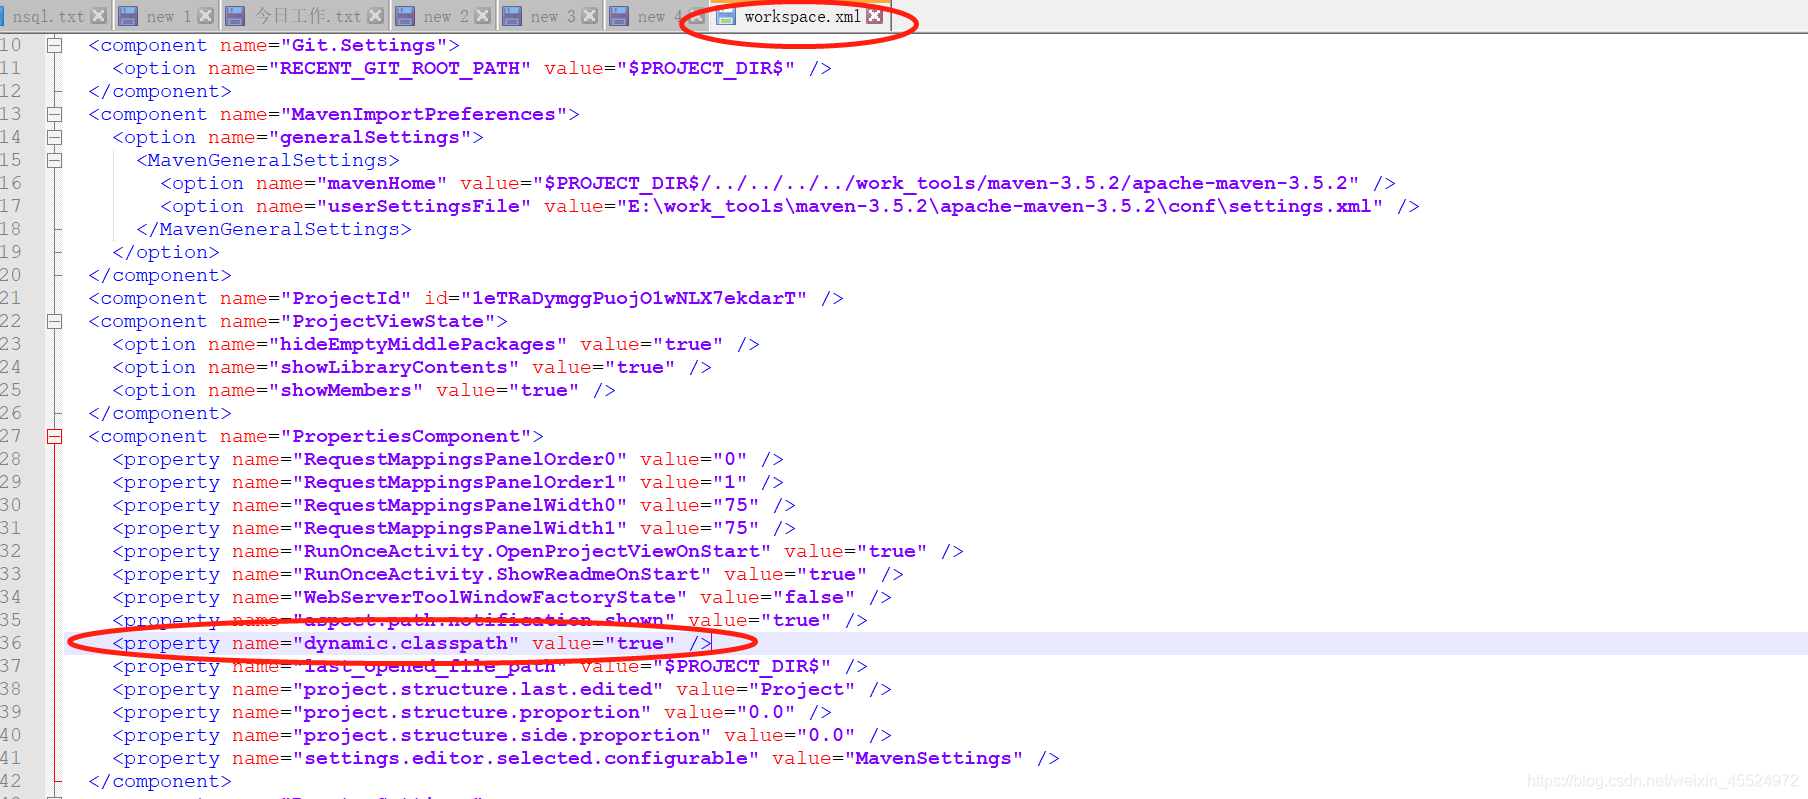Click the RECENT_GIT_ROOT_PATH option line

click(x=471, y=68)
